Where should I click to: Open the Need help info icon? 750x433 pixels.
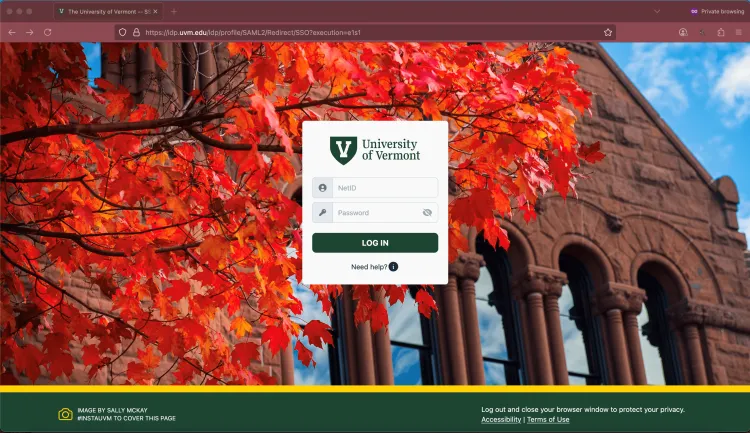[393, 267]
